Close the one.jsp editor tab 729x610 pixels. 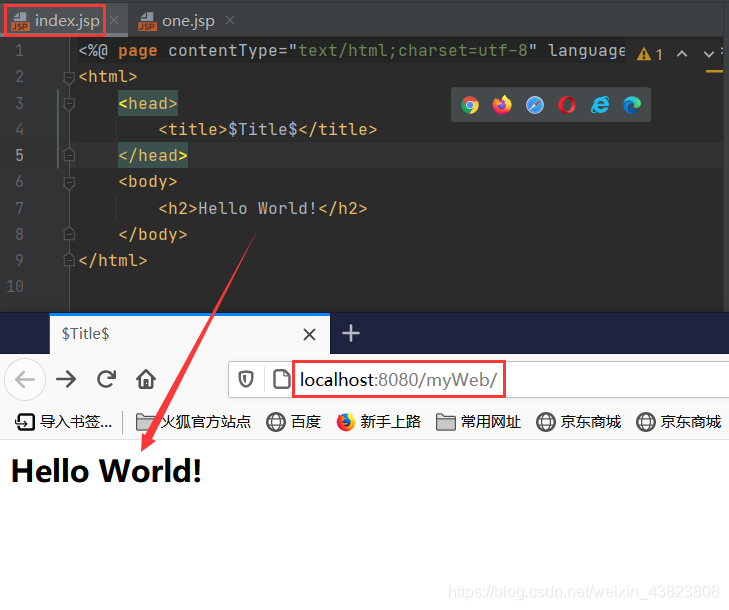coord(230,20)
